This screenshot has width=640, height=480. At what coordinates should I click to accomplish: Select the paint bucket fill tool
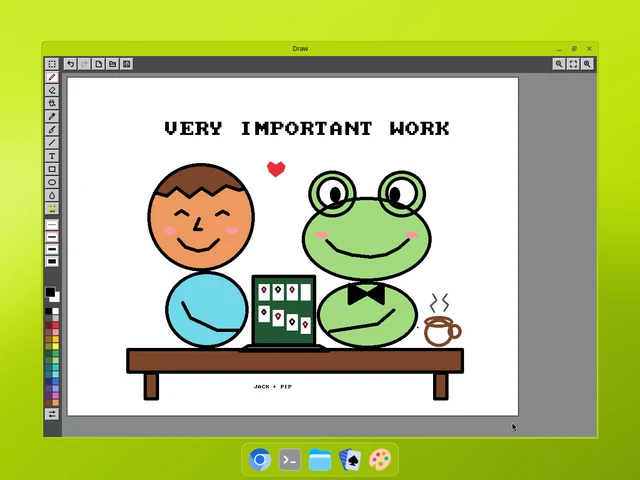(52, 103)
